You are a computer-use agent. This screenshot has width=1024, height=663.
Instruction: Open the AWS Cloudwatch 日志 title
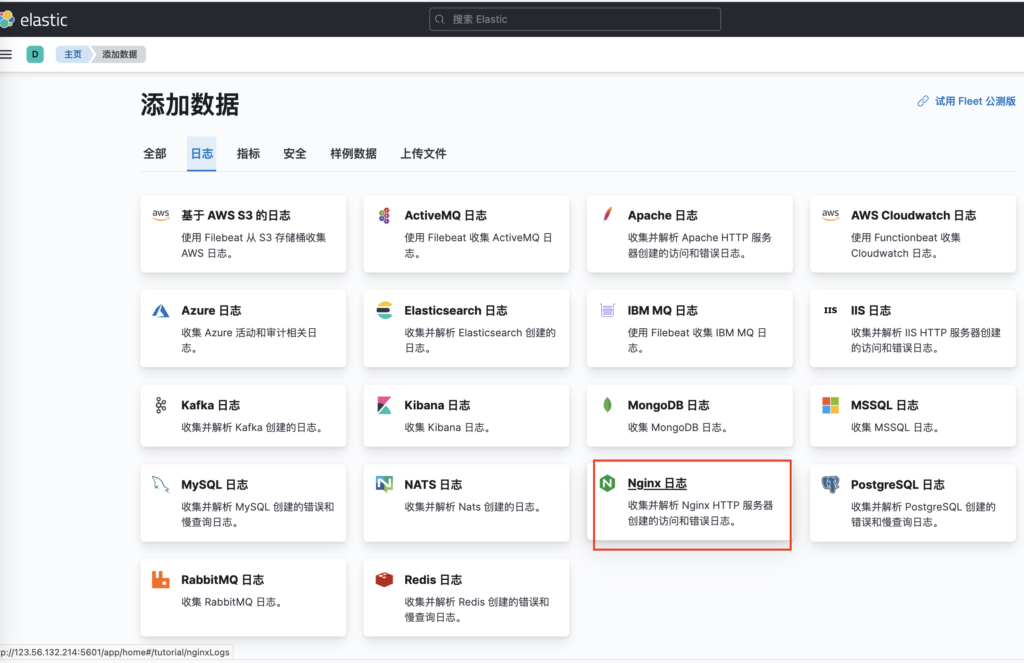click(913, 215)
